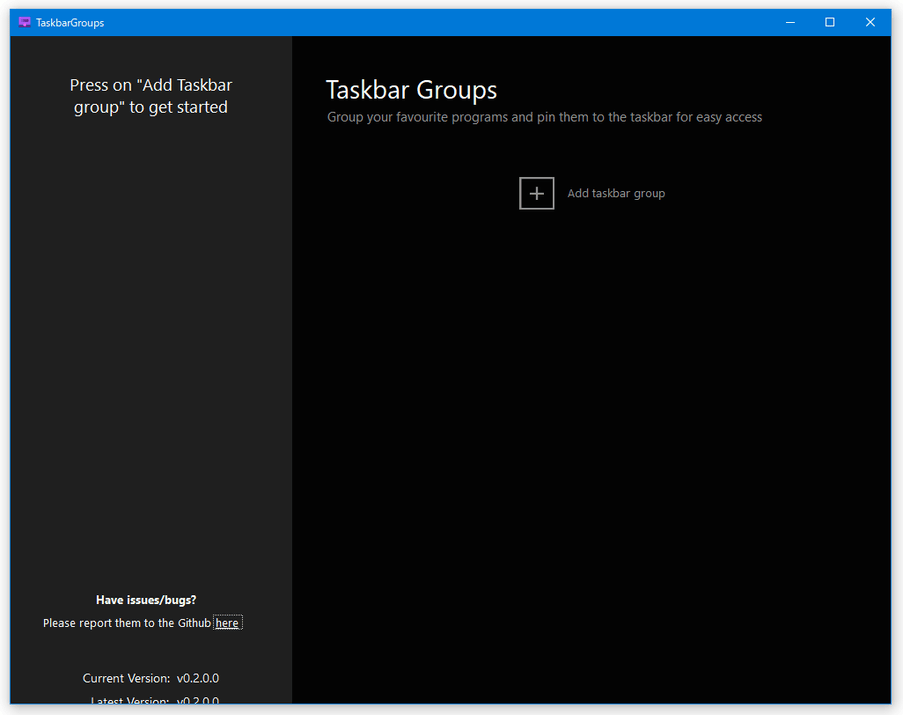The width and height of the screenshot is (903, 715).
Task: Open the Github "here" link
Action: click(227, 623)
